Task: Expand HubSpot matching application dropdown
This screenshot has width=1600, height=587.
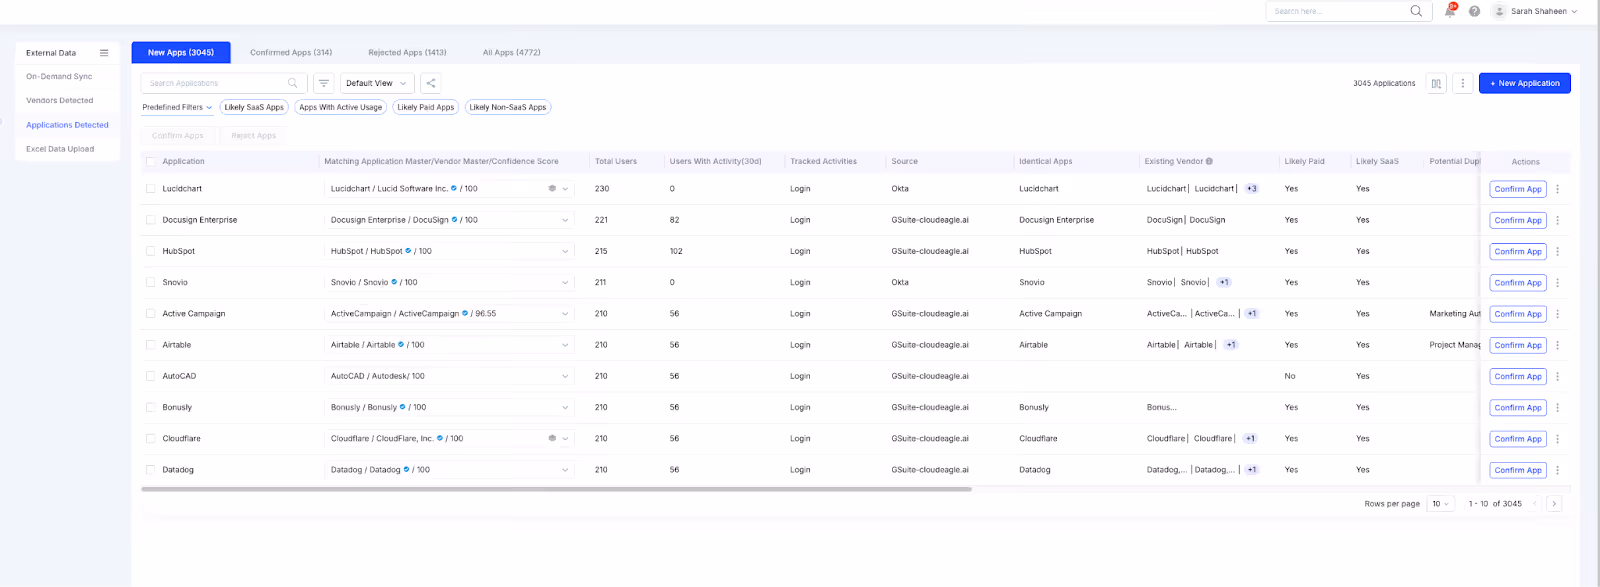Action: click(x=565, y=251)
